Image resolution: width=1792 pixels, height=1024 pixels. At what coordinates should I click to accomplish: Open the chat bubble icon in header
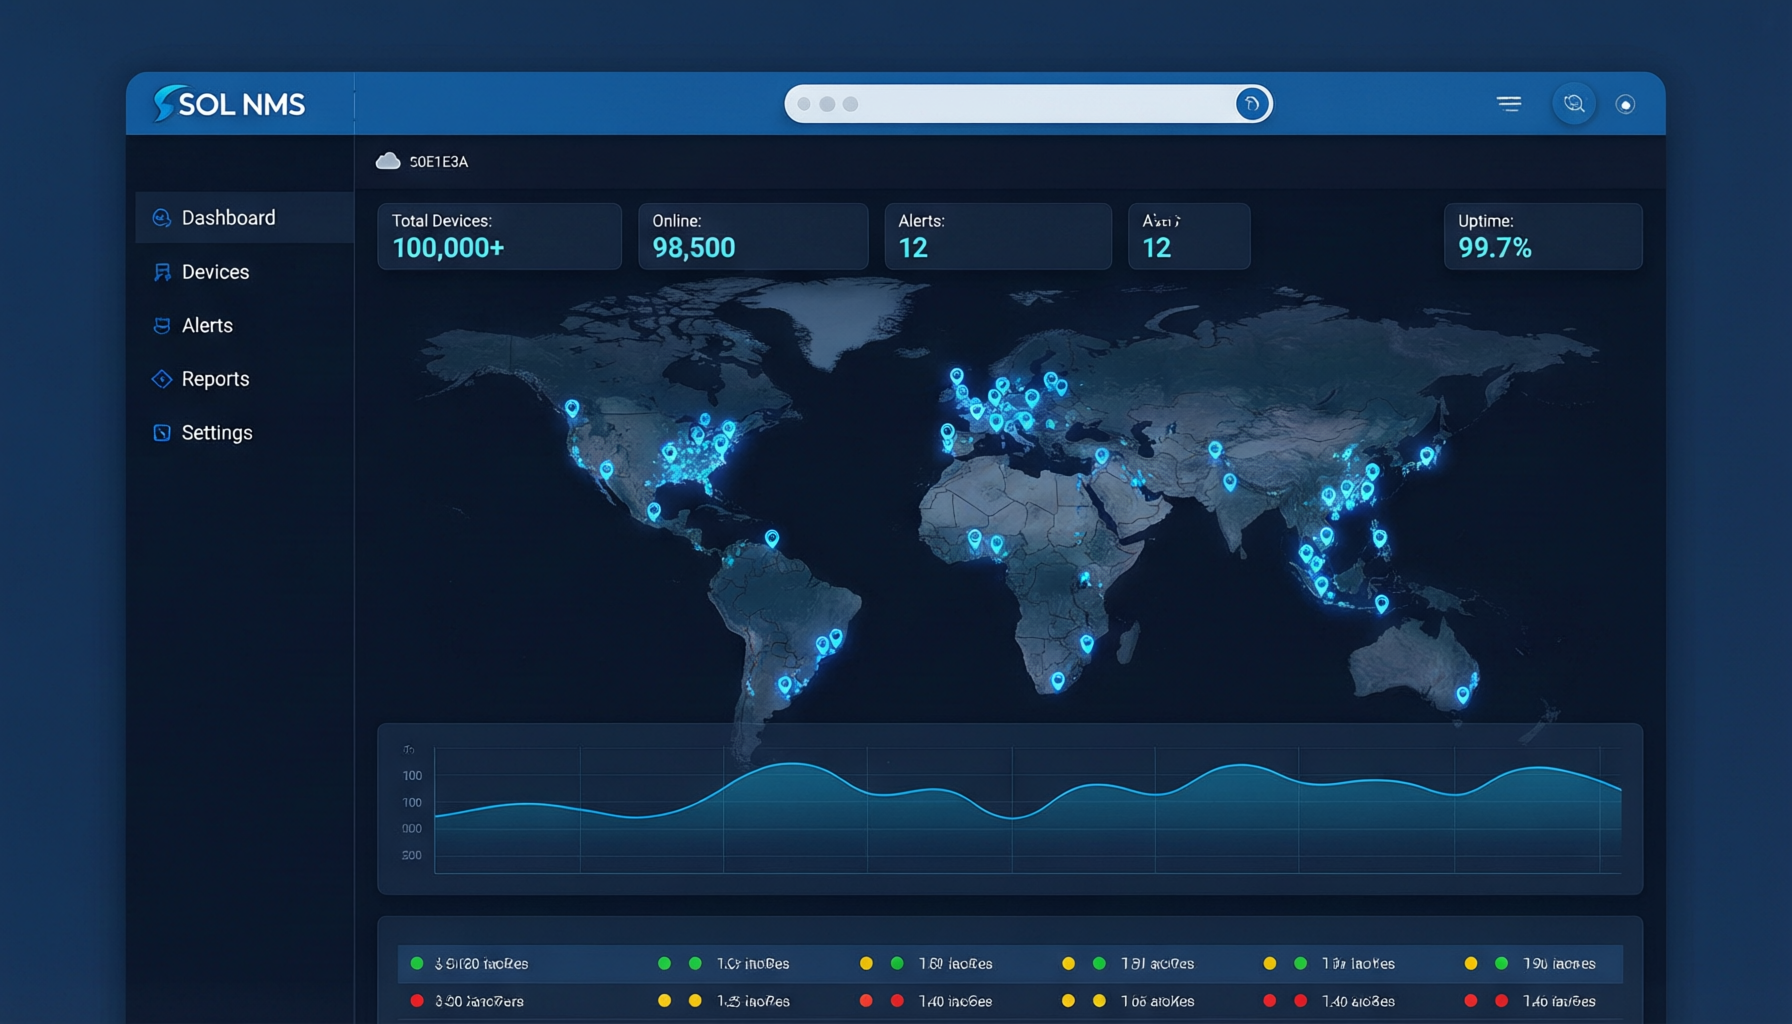coord(1574,103)
